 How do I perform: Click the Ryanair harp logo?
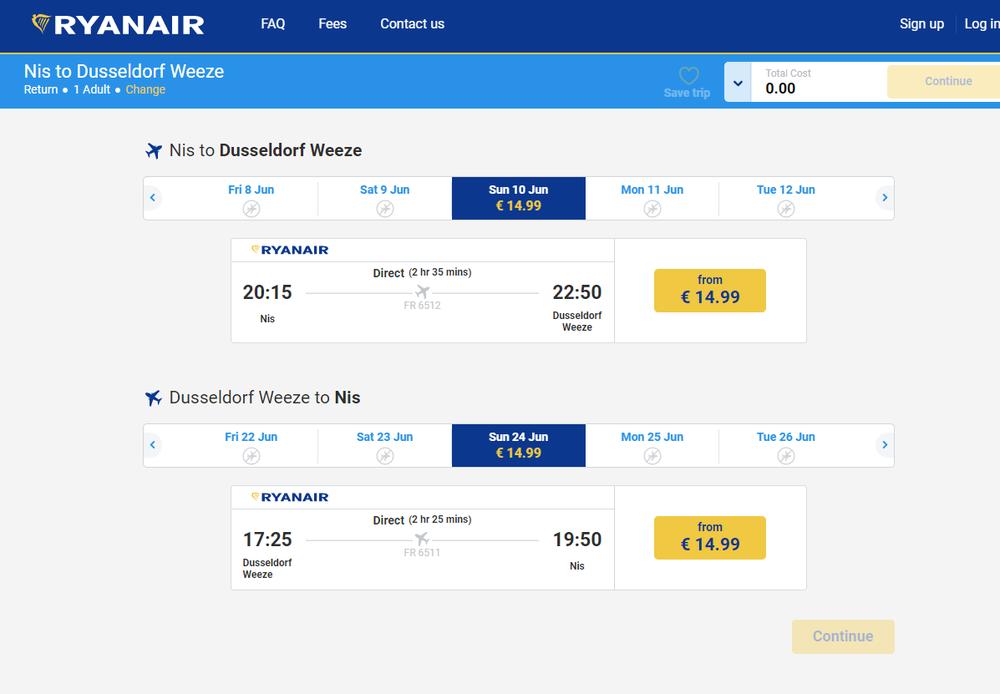click(42, 23)
